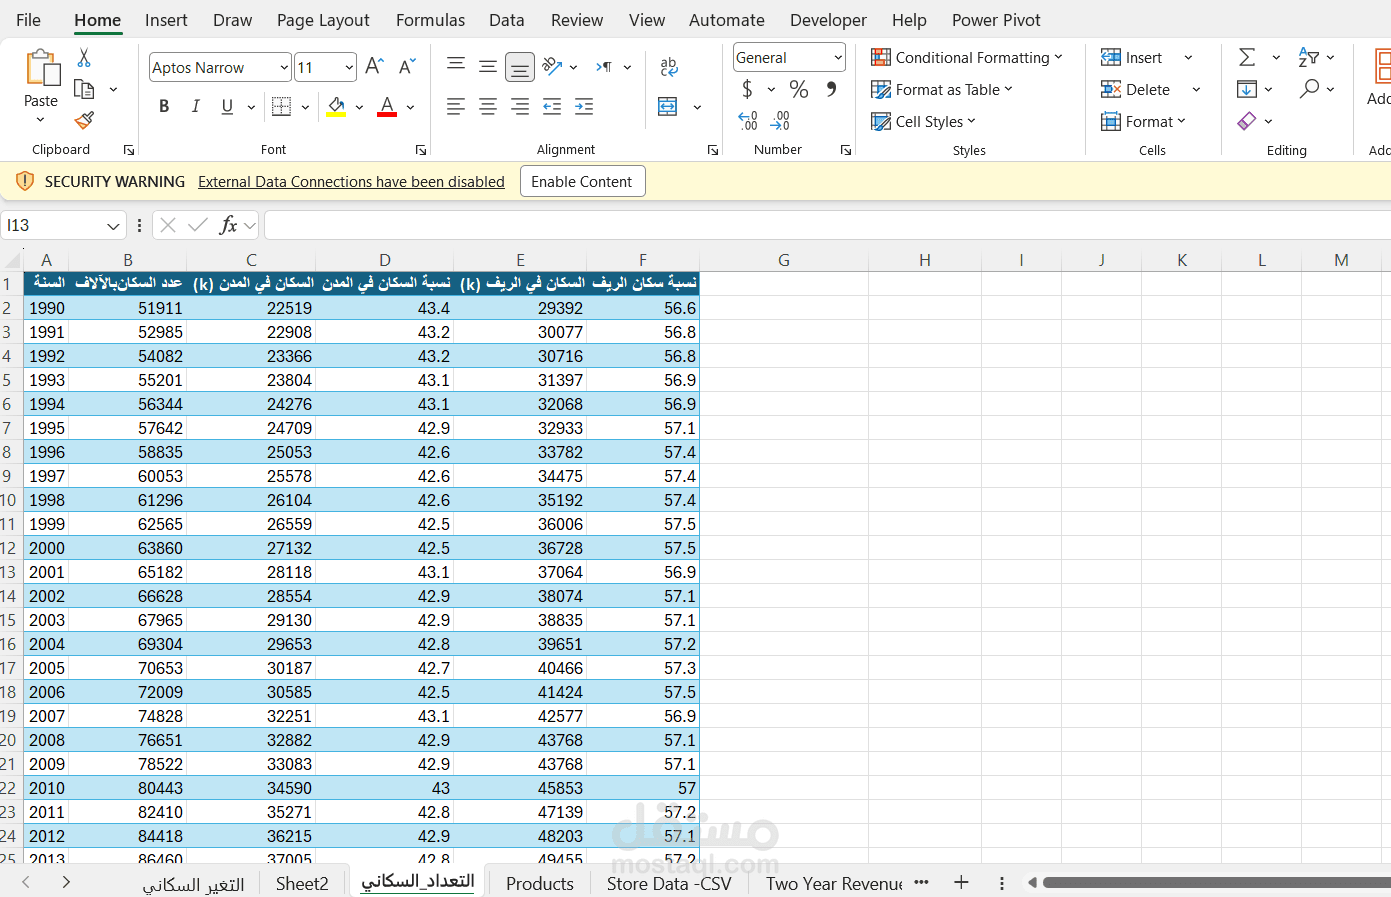Apply Percent Style format

coord(799,89)
